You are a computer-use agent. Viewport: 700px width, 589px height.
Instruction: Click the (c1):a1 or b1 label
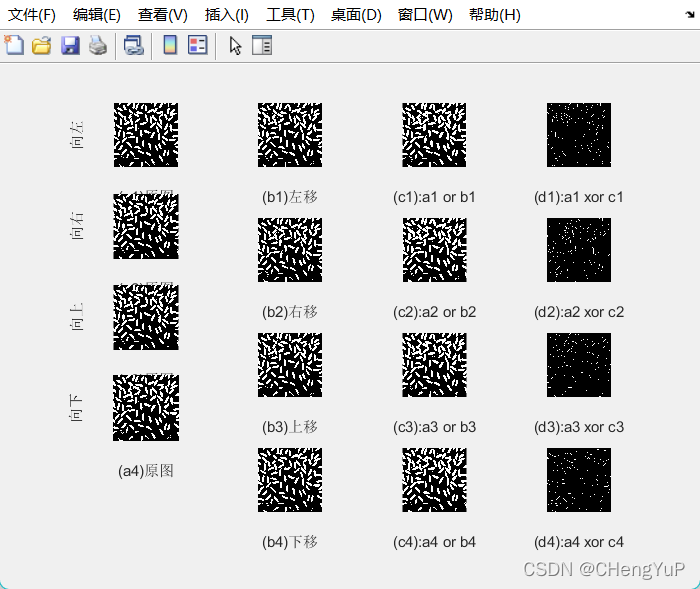point(434,197)
